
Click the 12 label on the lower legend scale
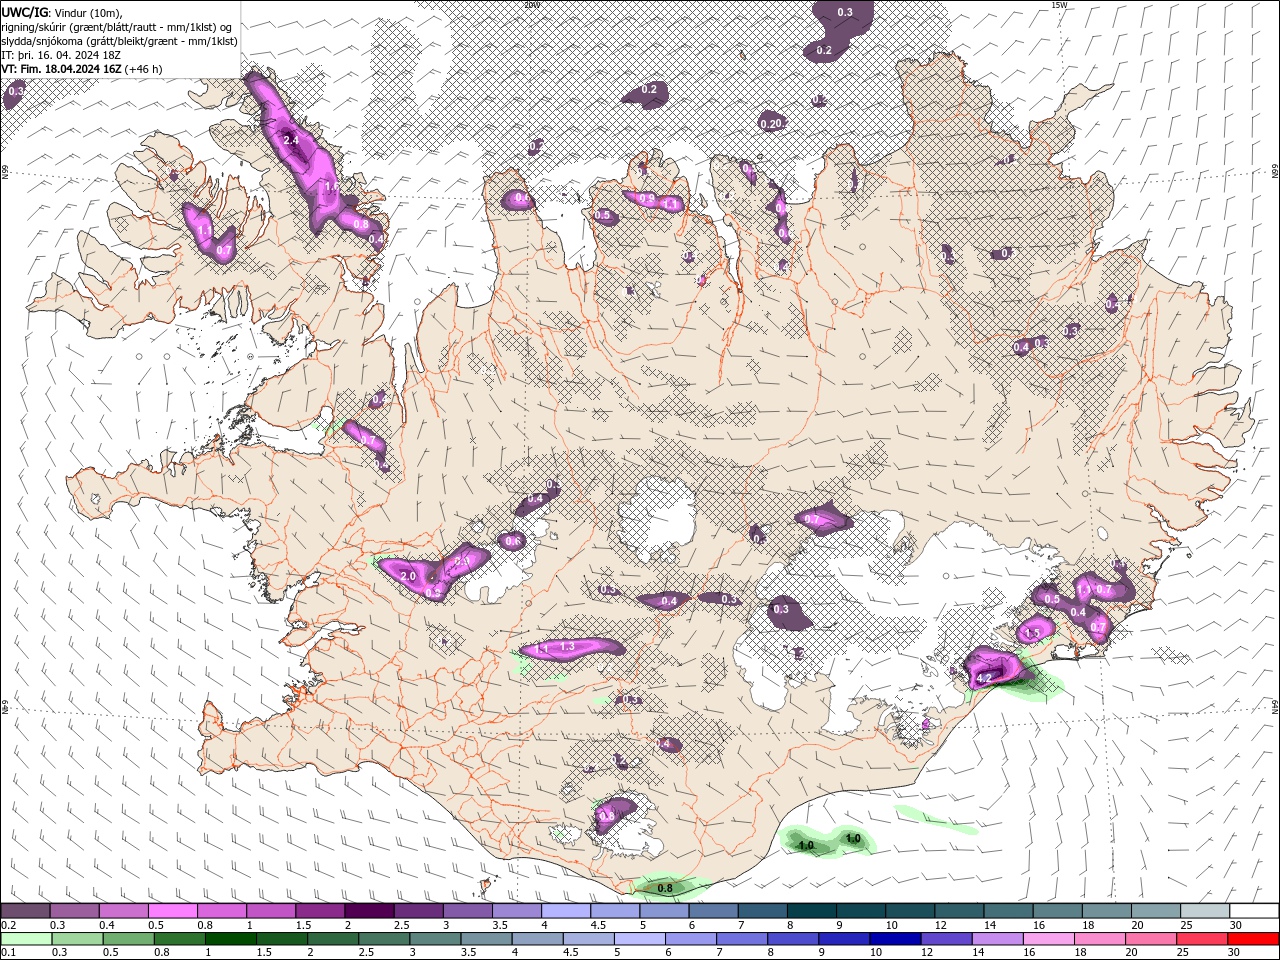click(x=927, y=953)
